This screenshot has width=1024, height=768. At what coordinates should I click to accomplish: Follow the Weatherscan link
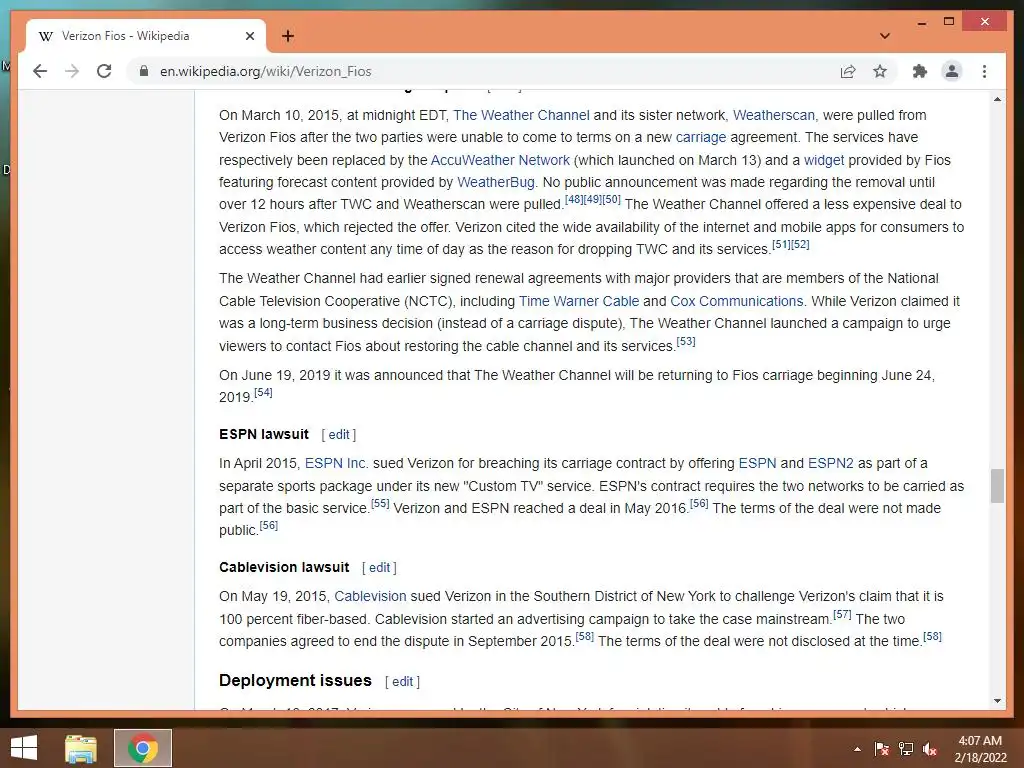pyautogui.click(x=774, y=115)
